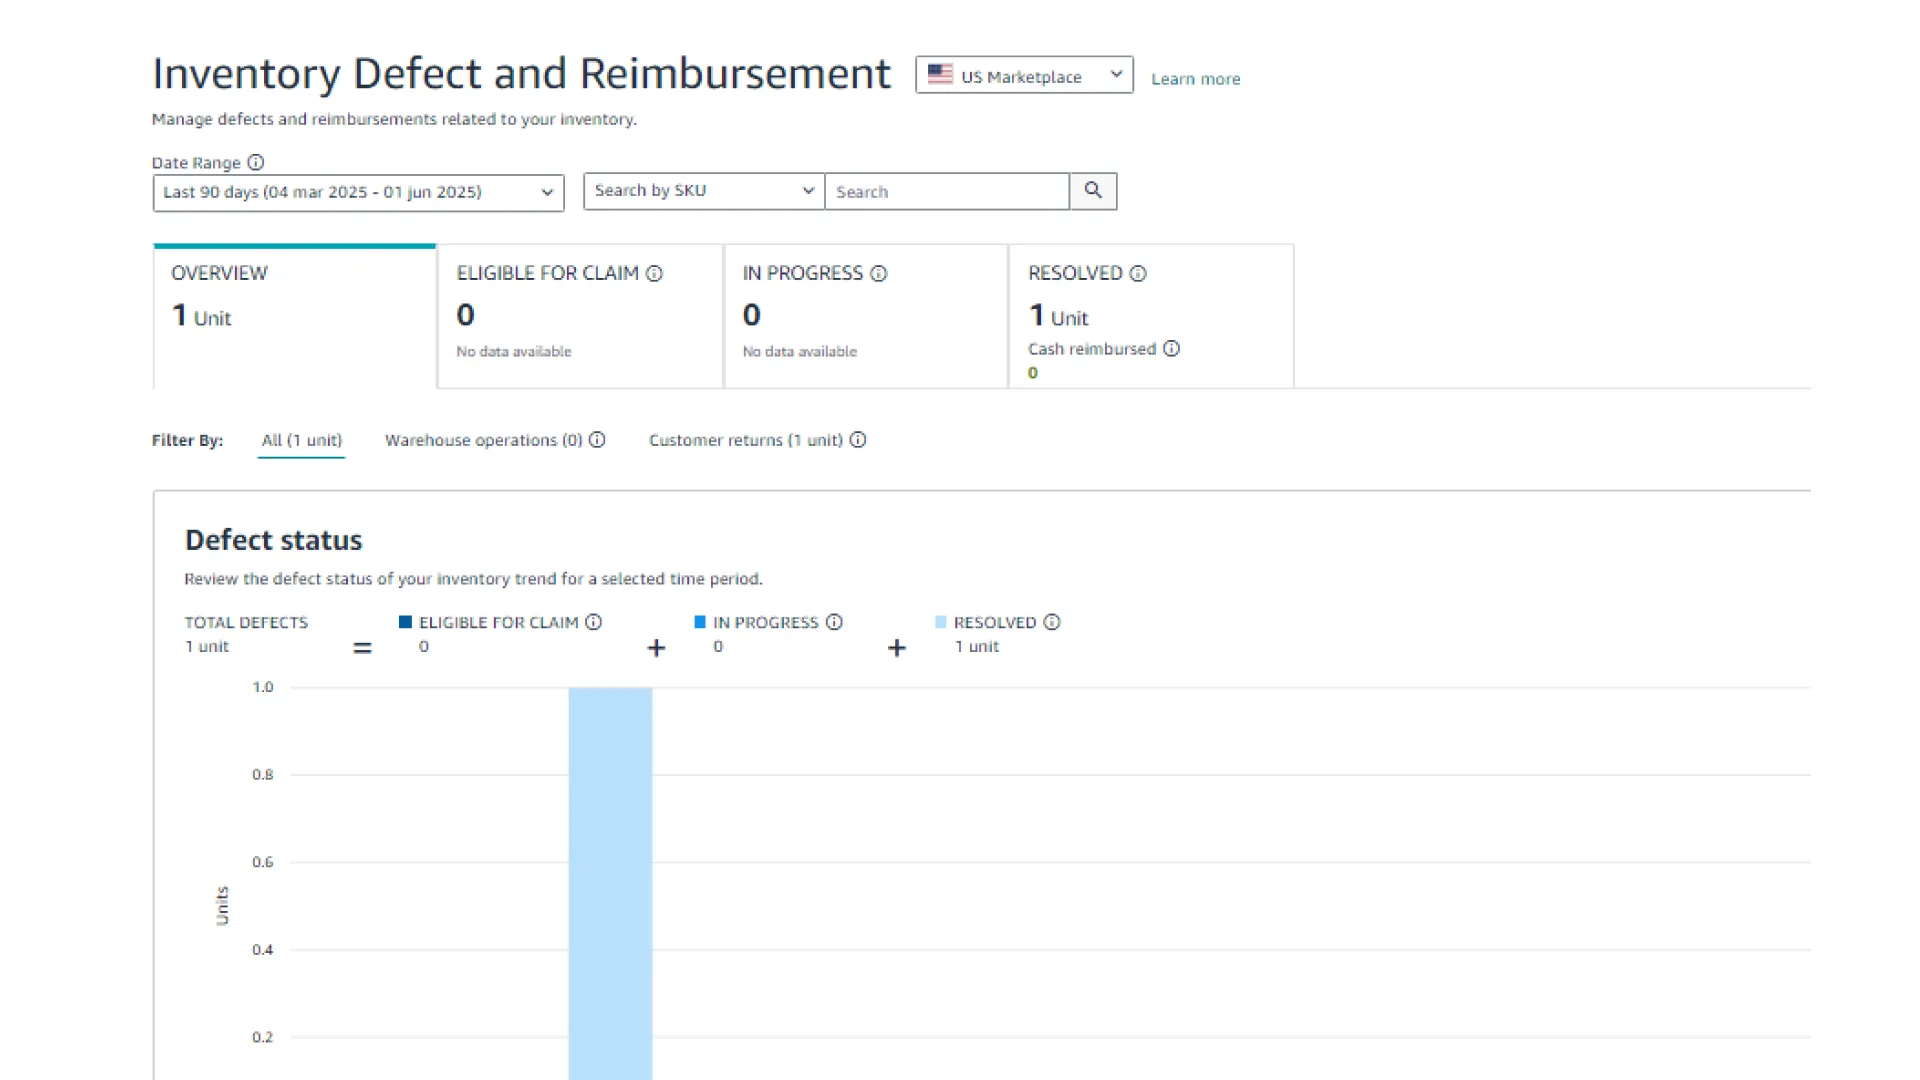Viewport: 1920px width, 1080px height.
Task: Open the US Marketplace dropdown
Action: tap(1024, 75)
